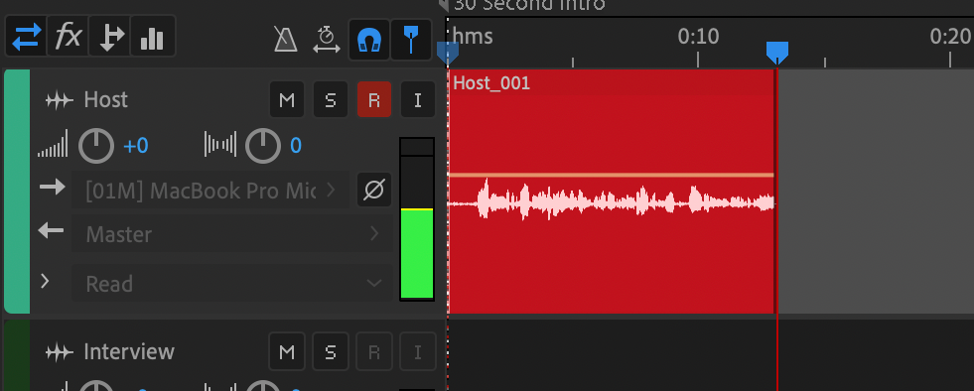Viewport: 974px width, 391px height.
Task: Click the Host track color strip
Action: 17,191
